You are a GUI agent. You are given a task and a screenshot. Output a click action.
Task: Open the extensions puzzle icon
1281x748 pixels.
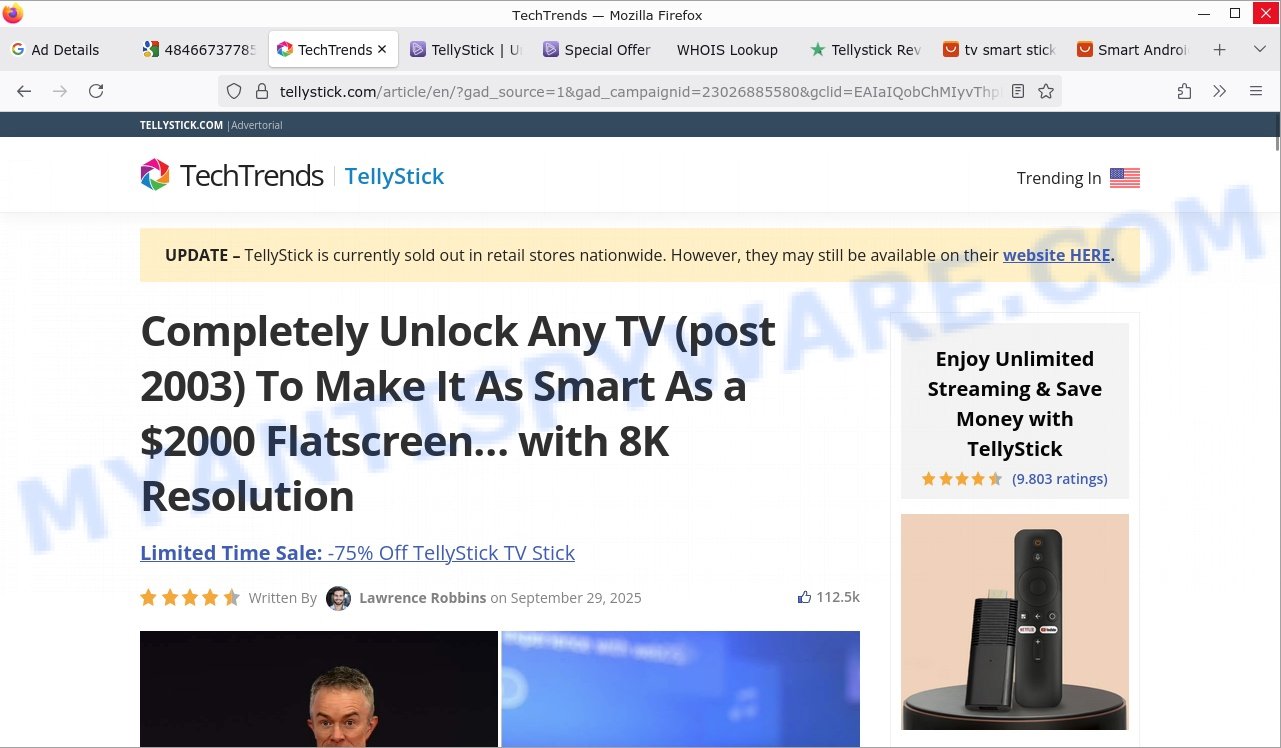click(x=1184, y=91)
